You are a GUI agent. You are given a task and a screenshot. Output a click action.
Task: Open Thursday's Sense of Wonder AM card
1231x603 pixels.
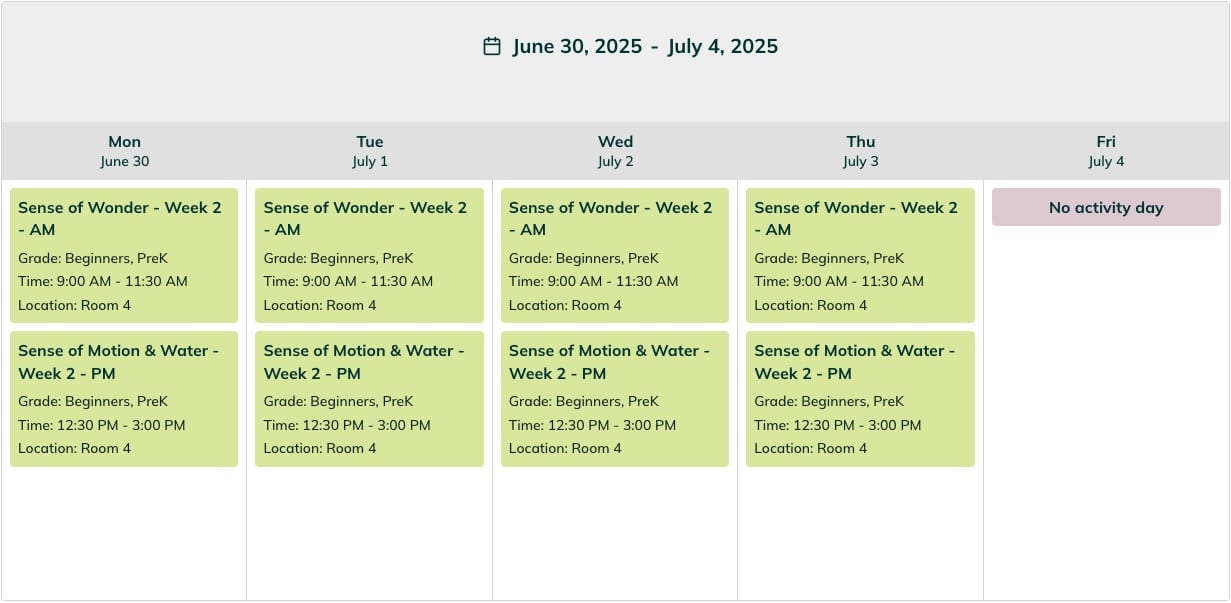click(860, 256)
